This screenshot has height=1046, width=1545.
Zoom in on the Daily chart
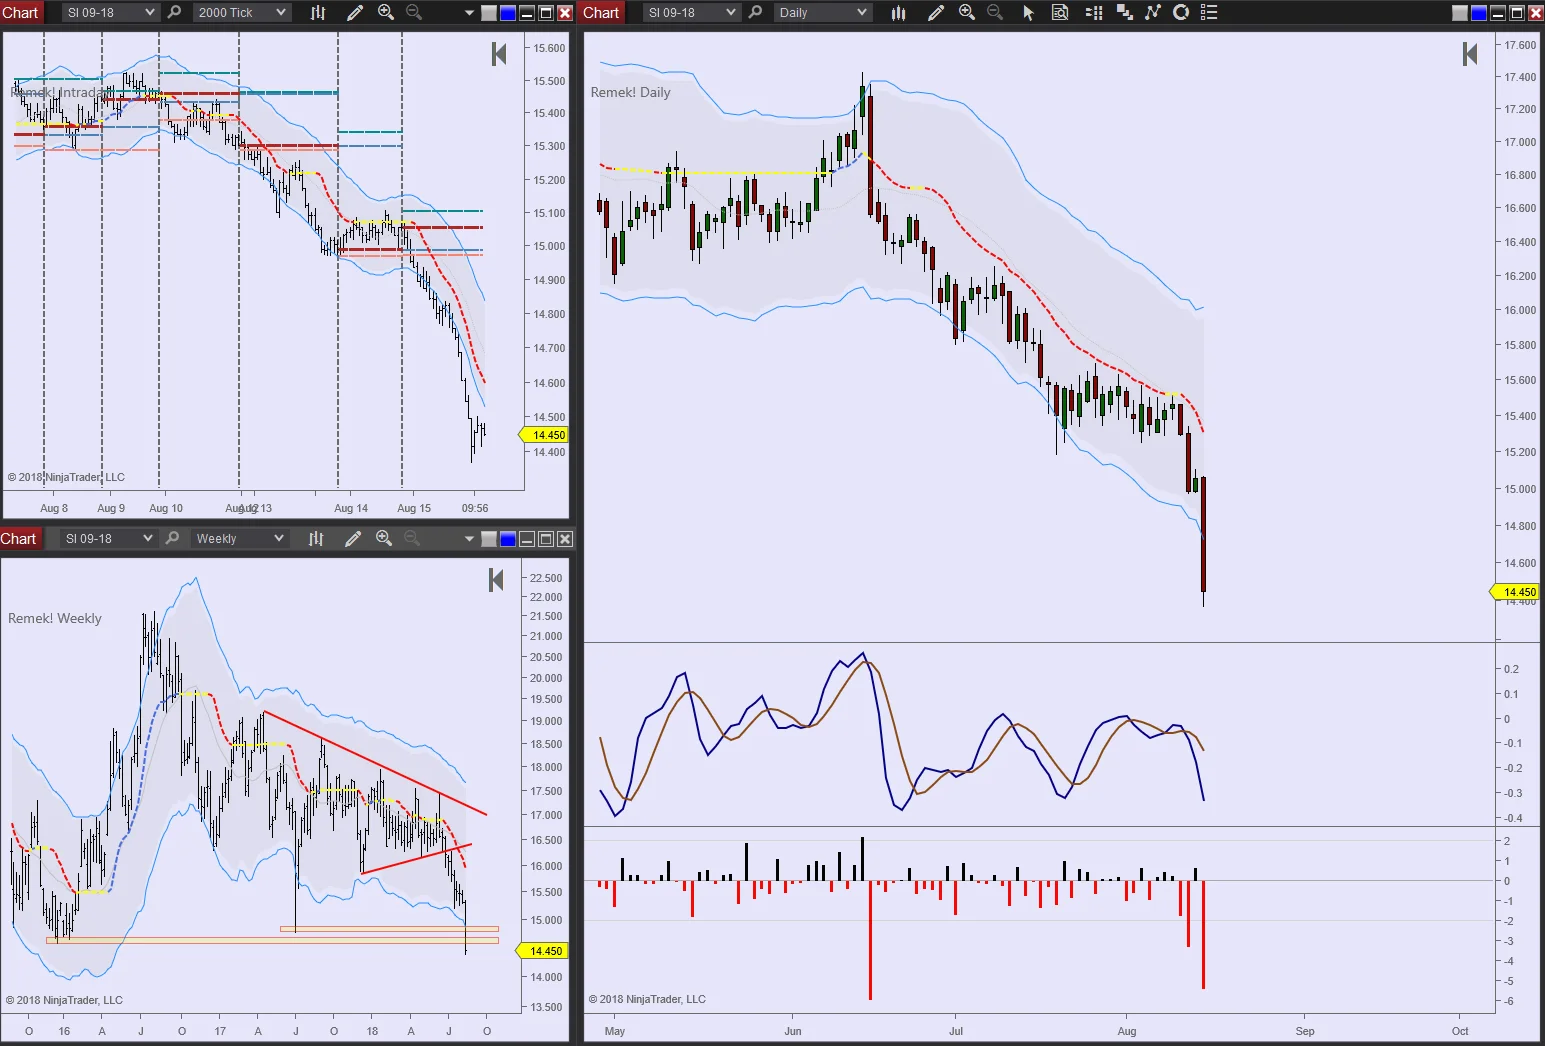(967, 13)
